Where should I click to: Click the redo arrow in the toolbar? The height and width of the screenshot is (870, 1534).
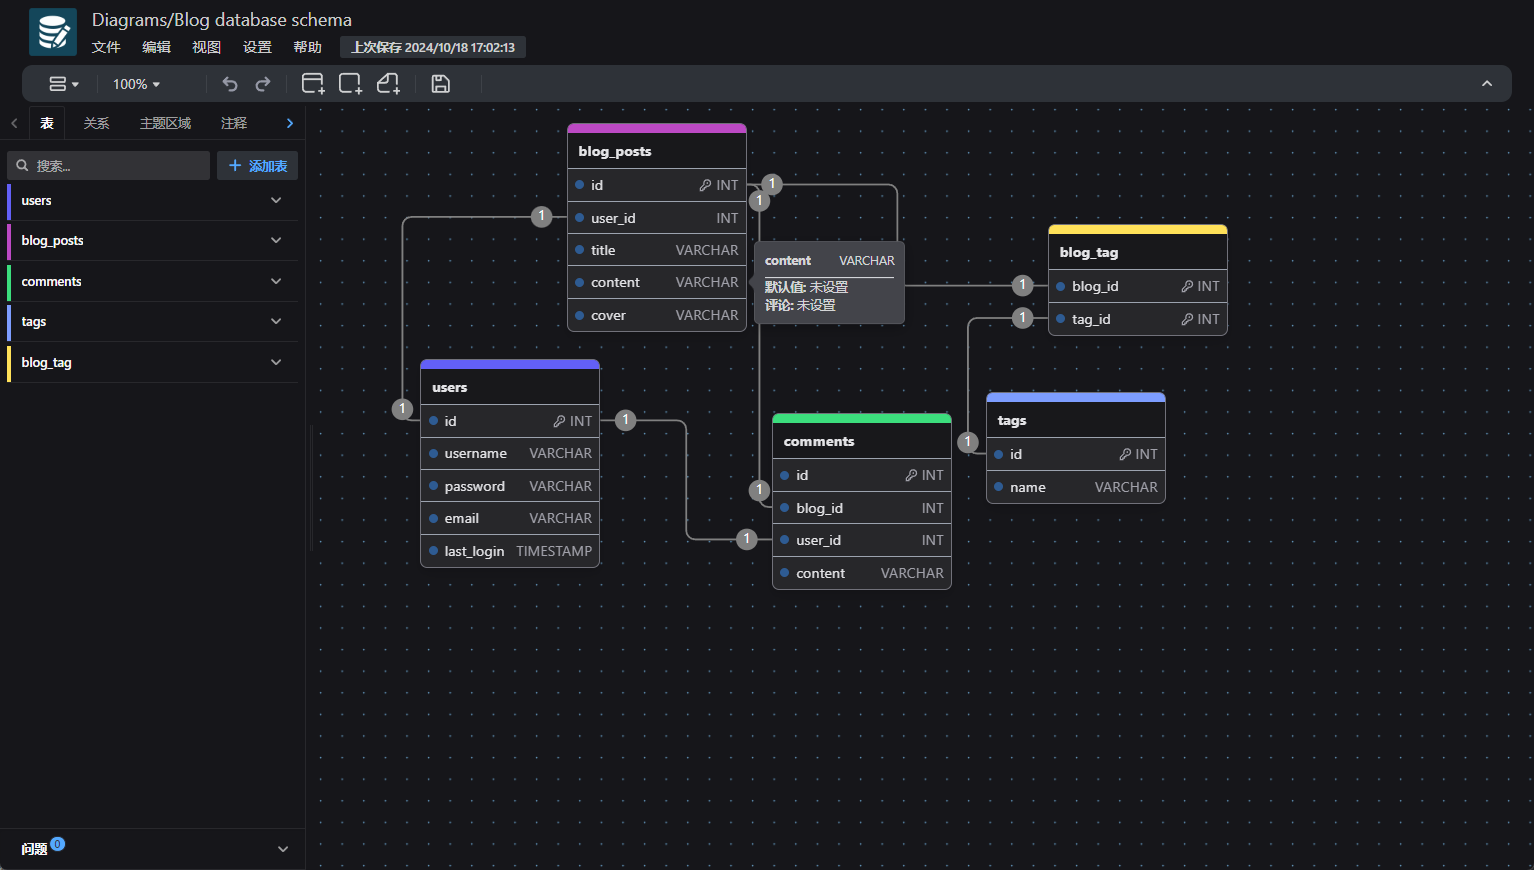[263, 84]
